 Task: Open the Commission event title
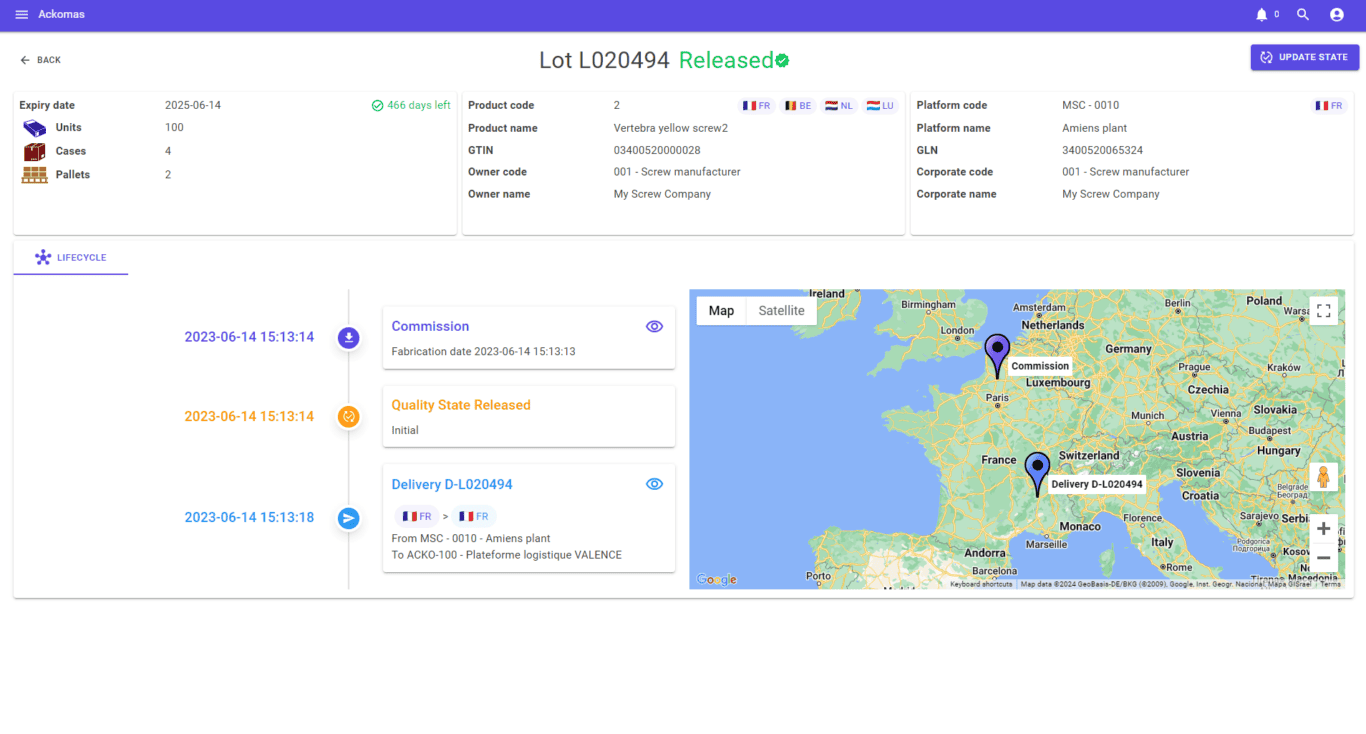430,326
